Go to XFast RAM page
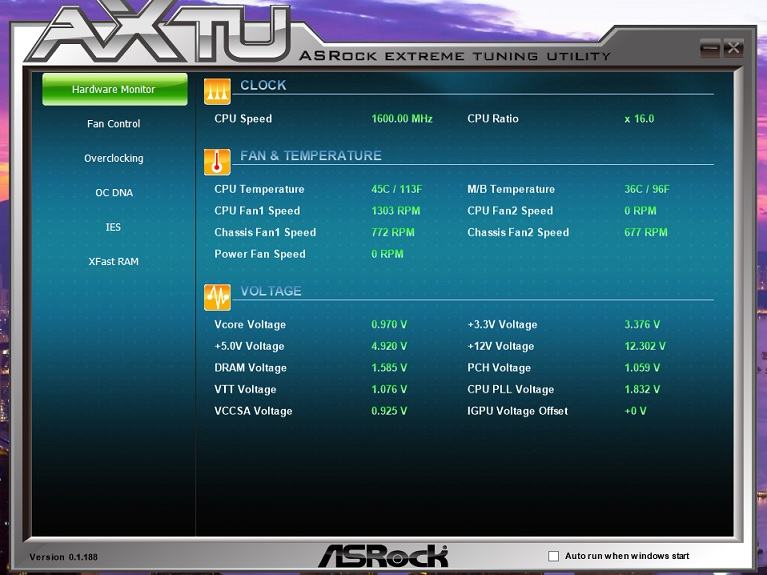767x575 pixels. pos(113,261)
